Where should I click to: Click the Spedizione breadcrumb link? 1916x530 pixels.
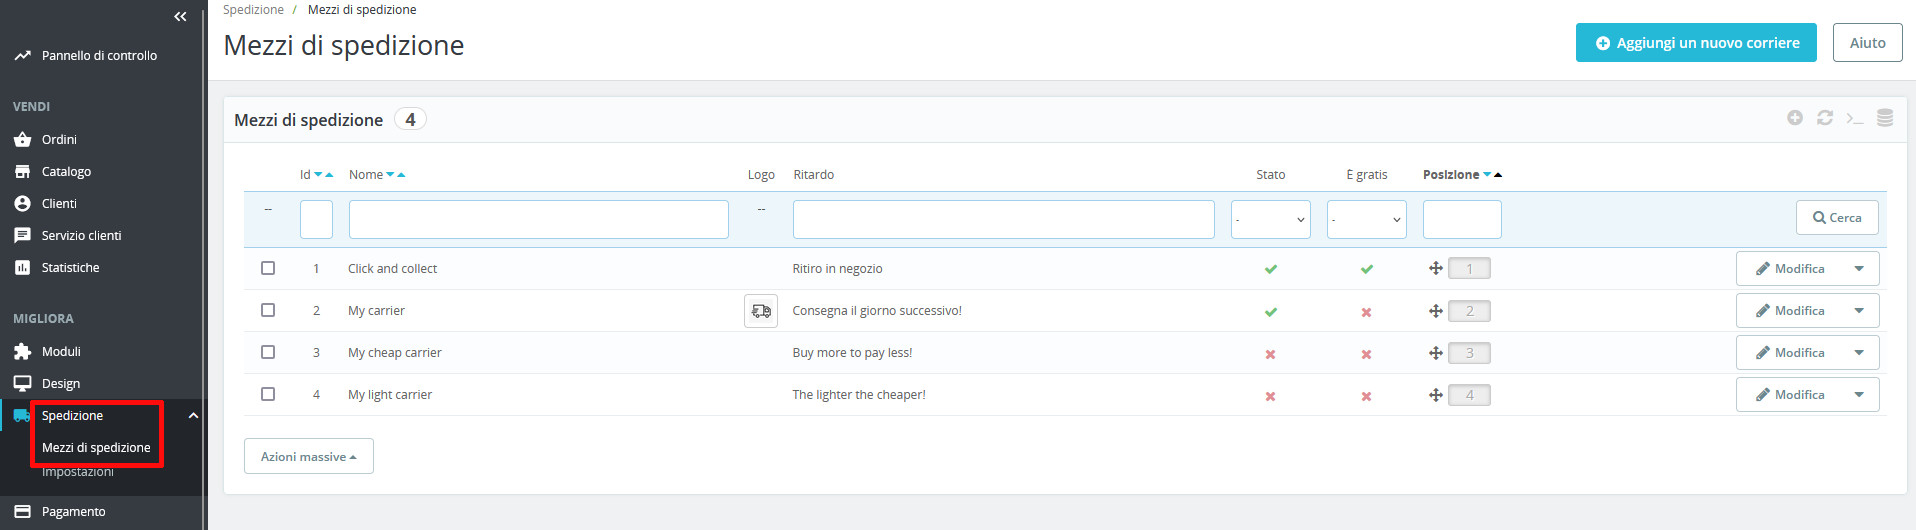coord(253,10)
